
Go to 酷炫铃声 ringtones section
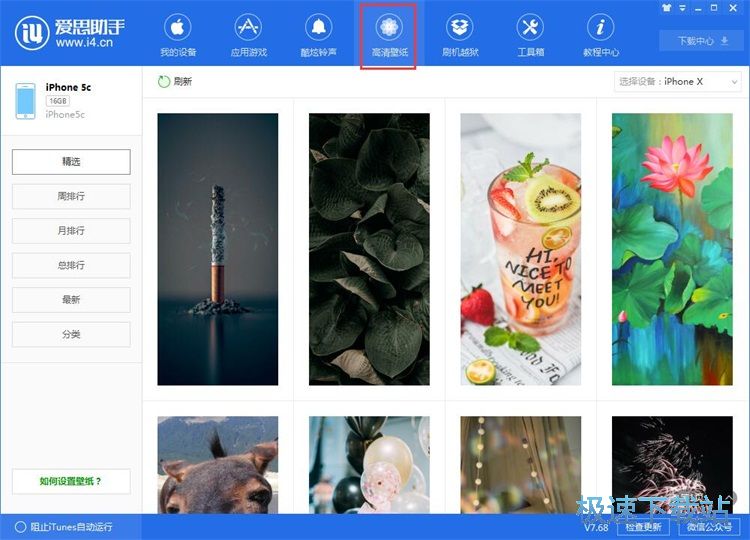point(318,36)
